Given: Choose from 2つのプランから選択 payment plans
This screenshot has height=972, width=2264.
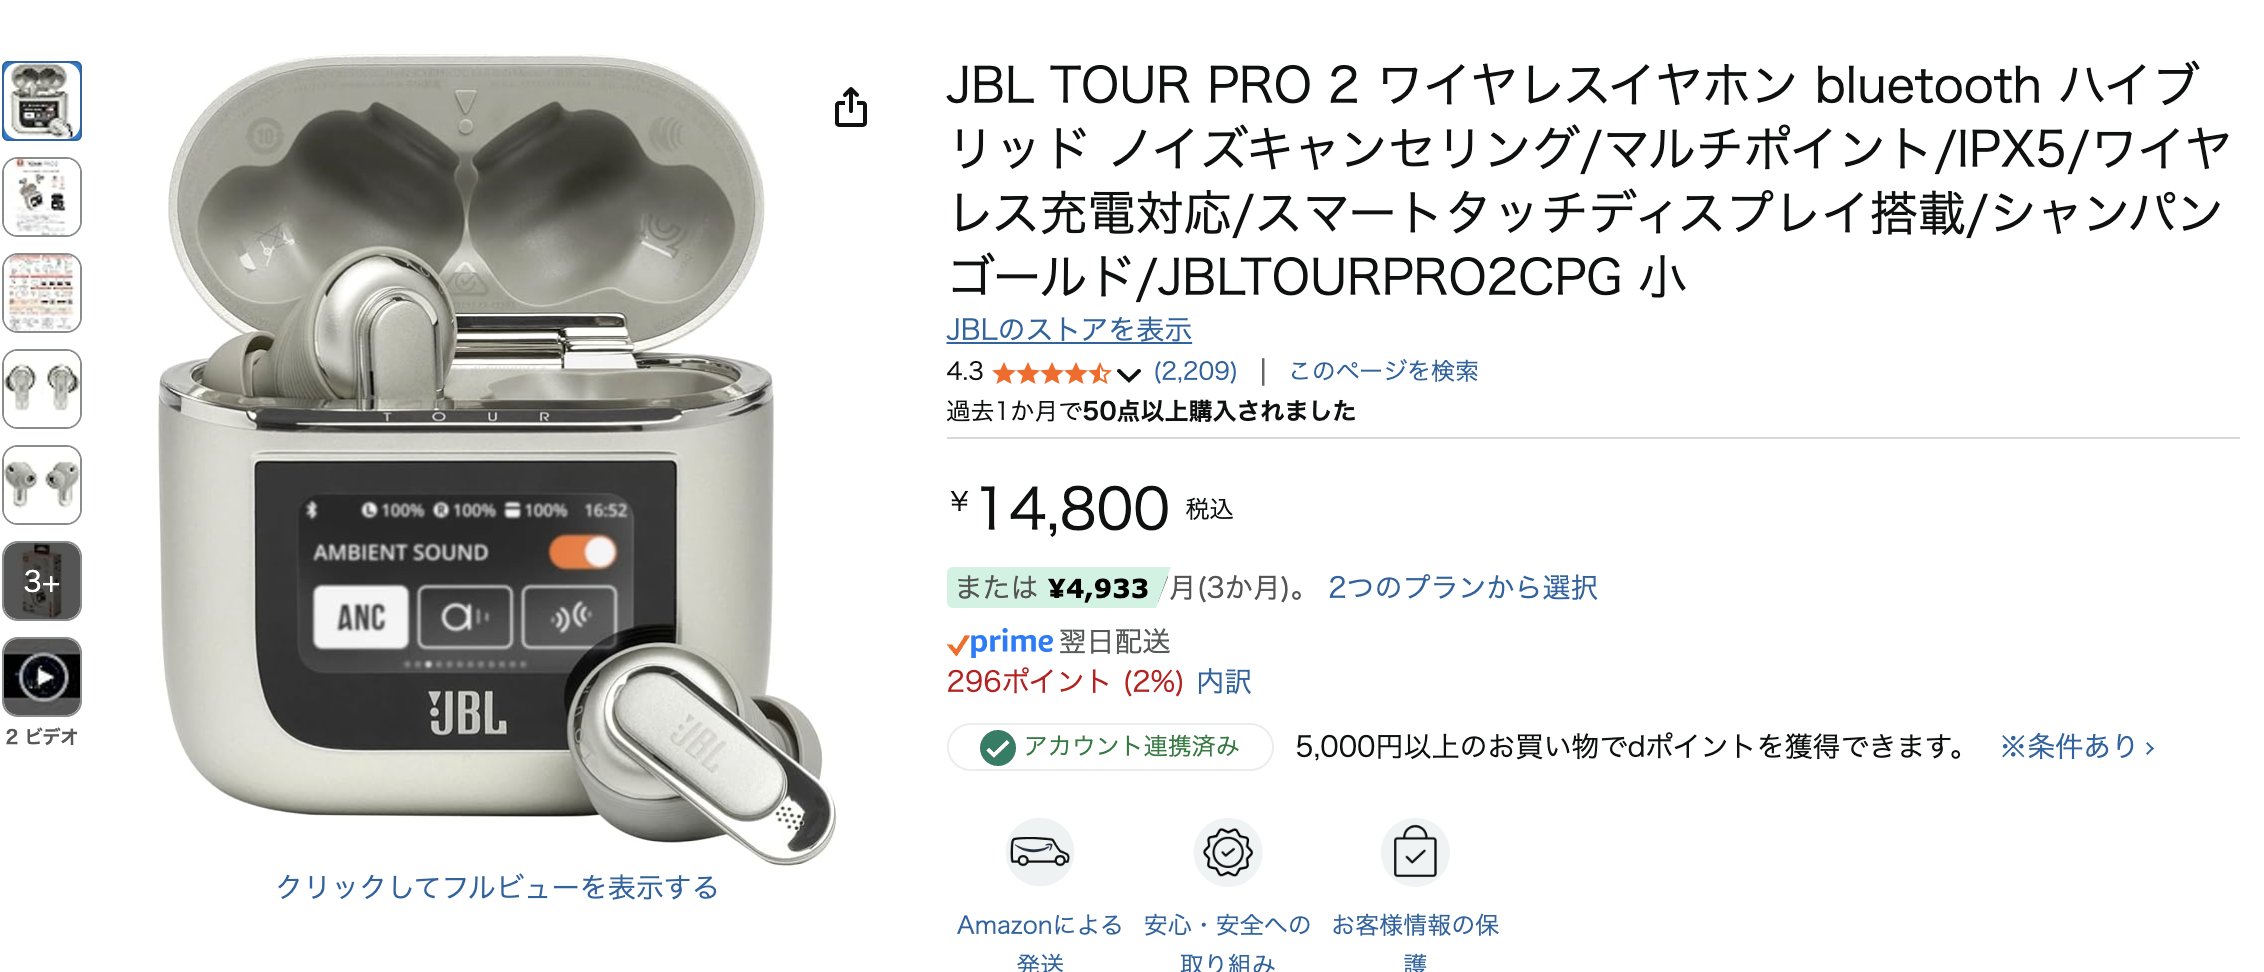Looking at the screenshot, I should coord(1462,587).
